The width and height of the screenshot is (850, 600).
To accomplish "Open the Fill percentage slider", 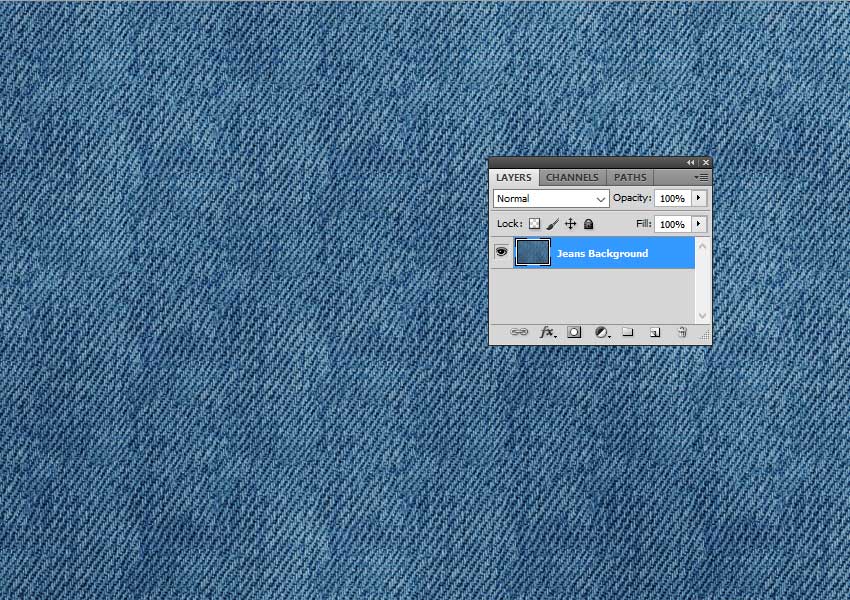I will tap(697, 223).
